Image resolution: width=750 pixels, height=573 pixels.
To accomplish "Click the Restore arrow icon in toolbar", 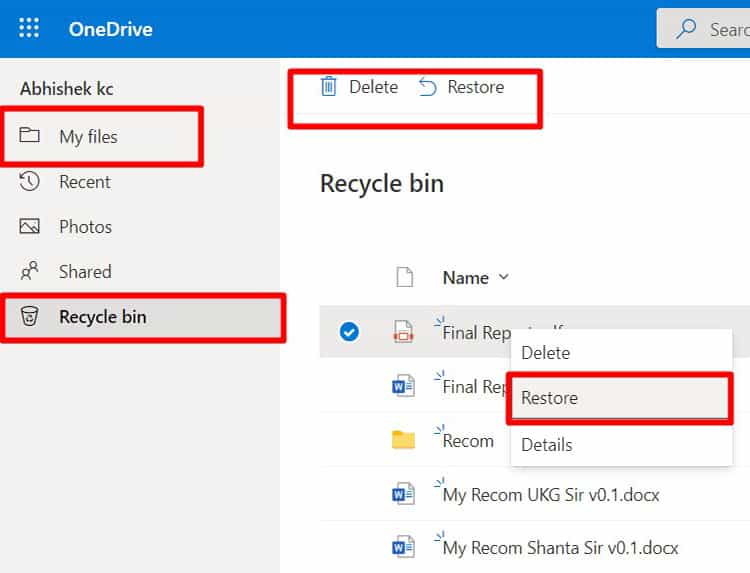I will [427, 87].
